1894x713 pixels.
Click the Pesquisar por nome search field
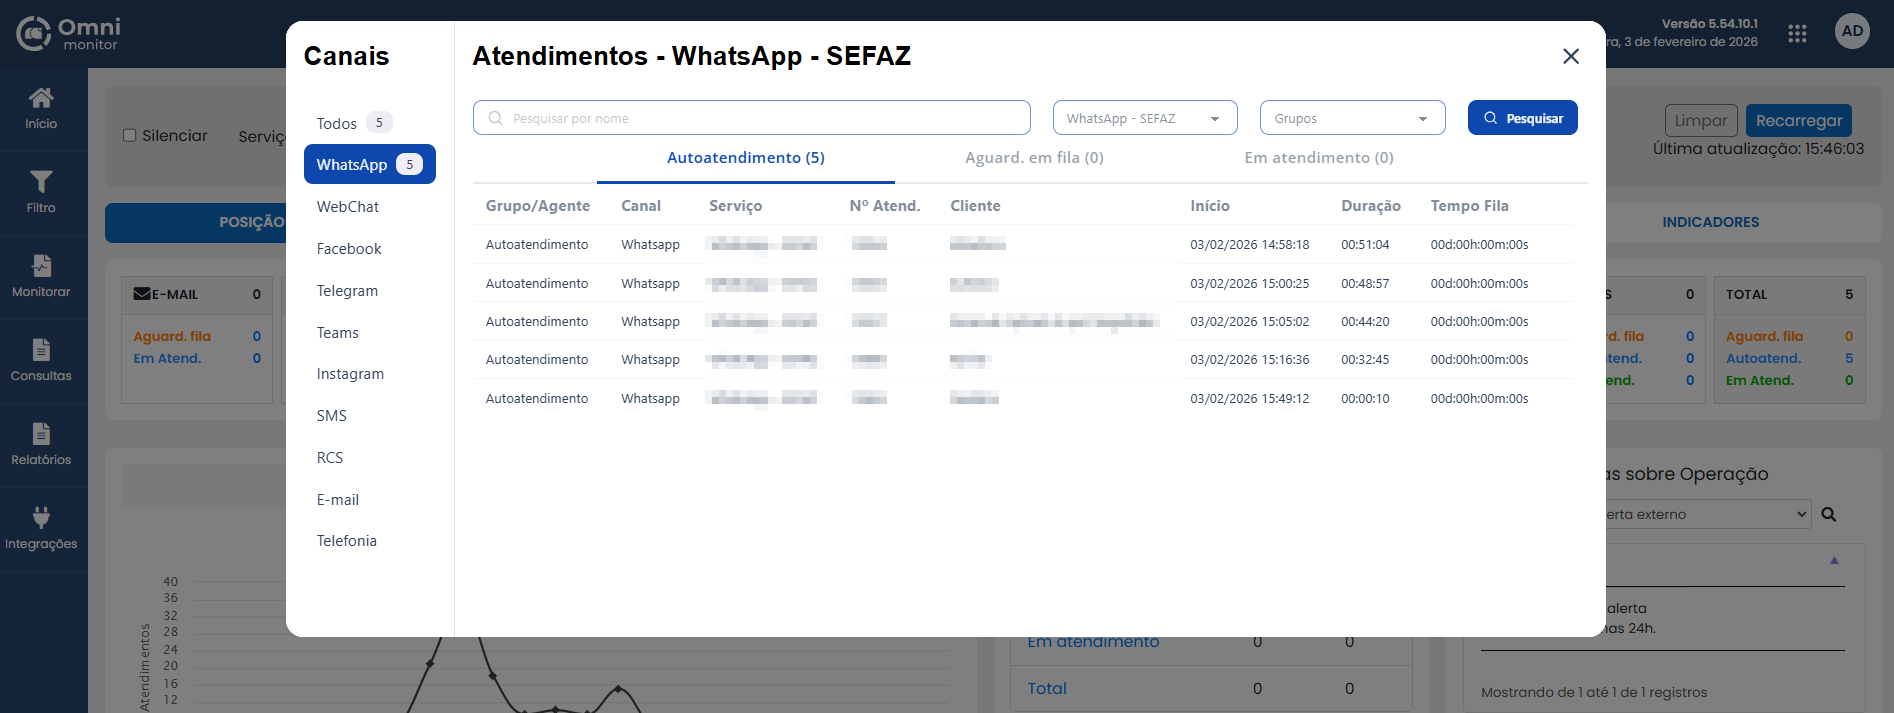[x=751, y=118]
